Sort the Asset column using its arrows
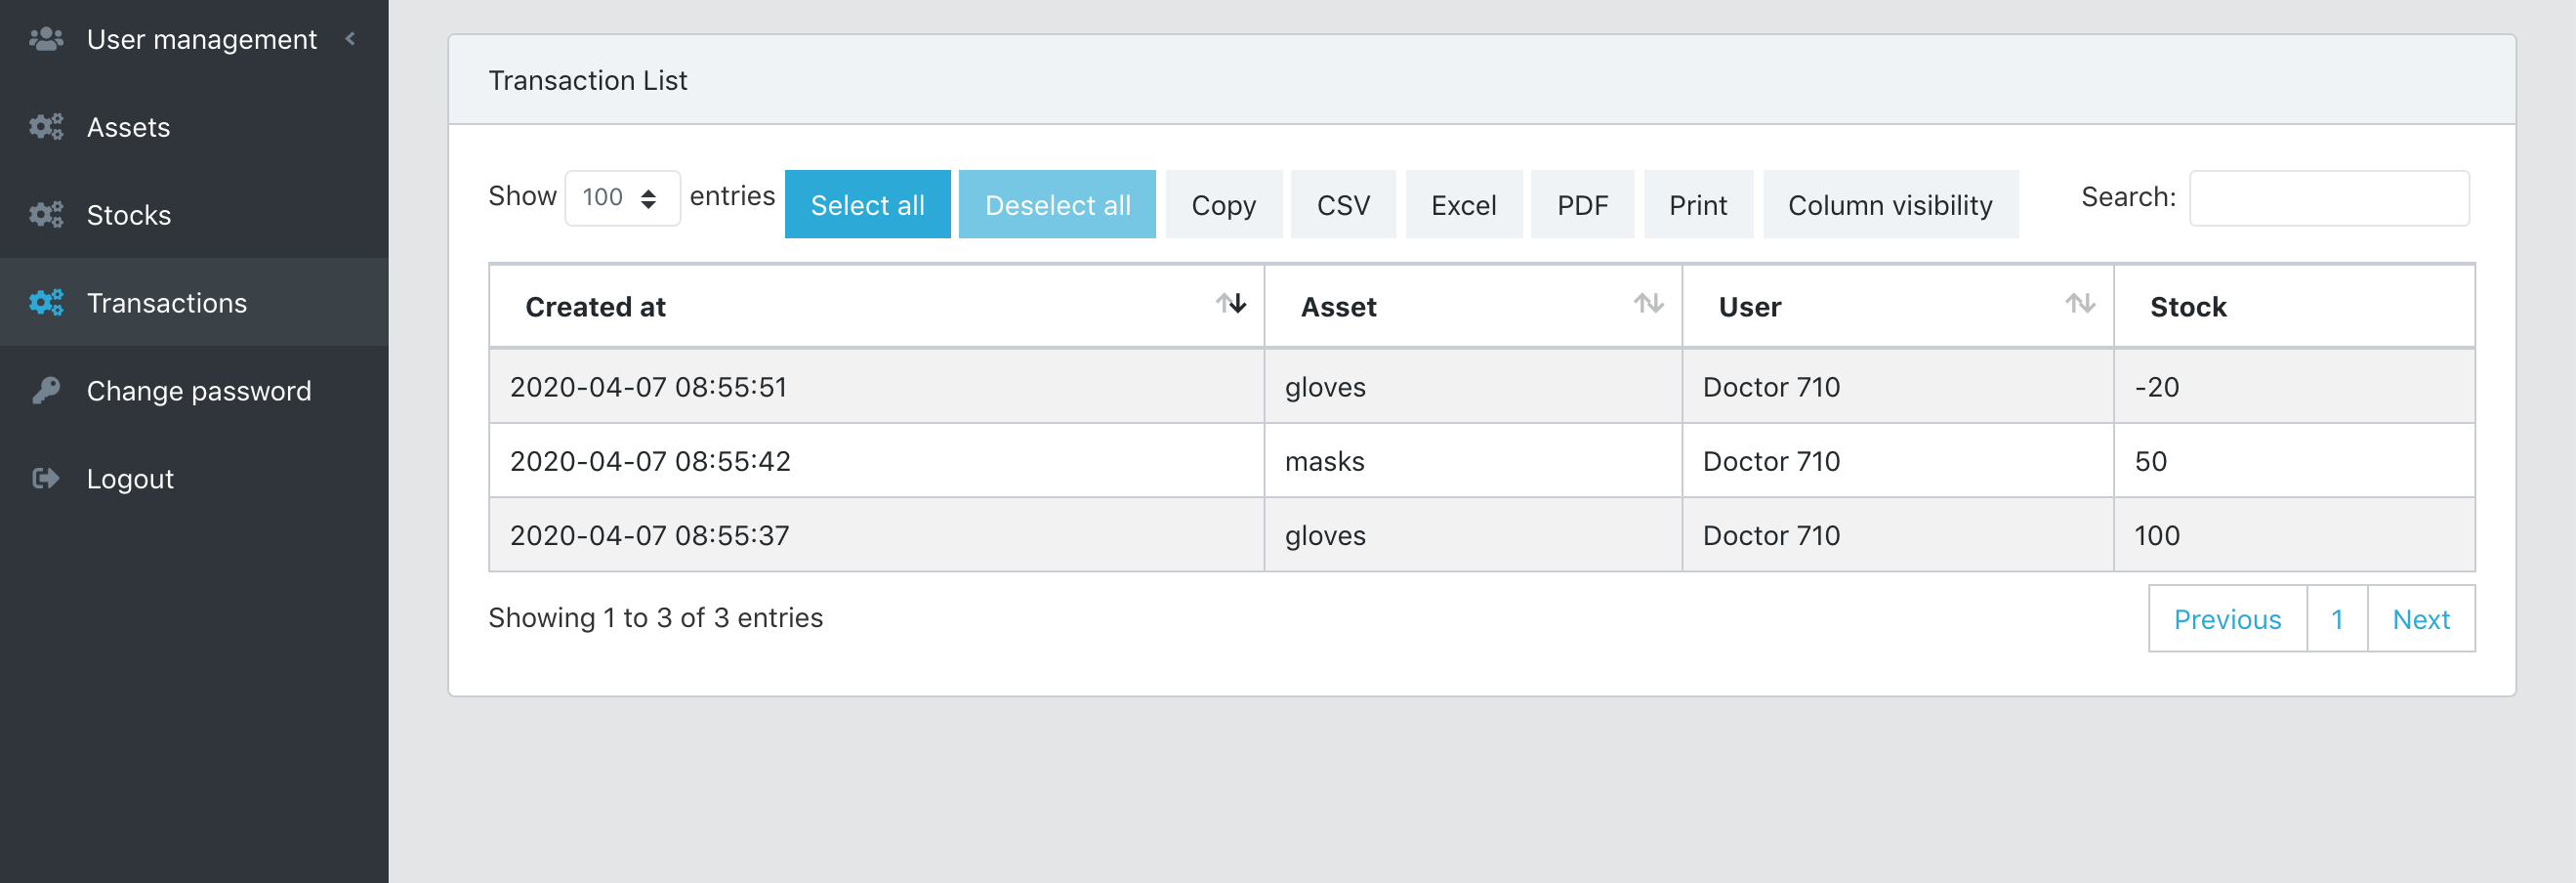Image resolution: width=2576 pixels, height=883 pixels. [x=1648, y=304]
